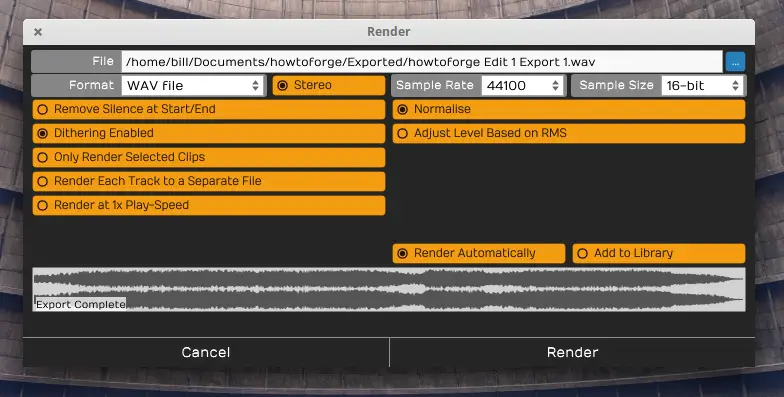The height and width of the screenshot is (397, 784).
Task: Open file browser with the blue ellipsis button
Action: [735, 62]
